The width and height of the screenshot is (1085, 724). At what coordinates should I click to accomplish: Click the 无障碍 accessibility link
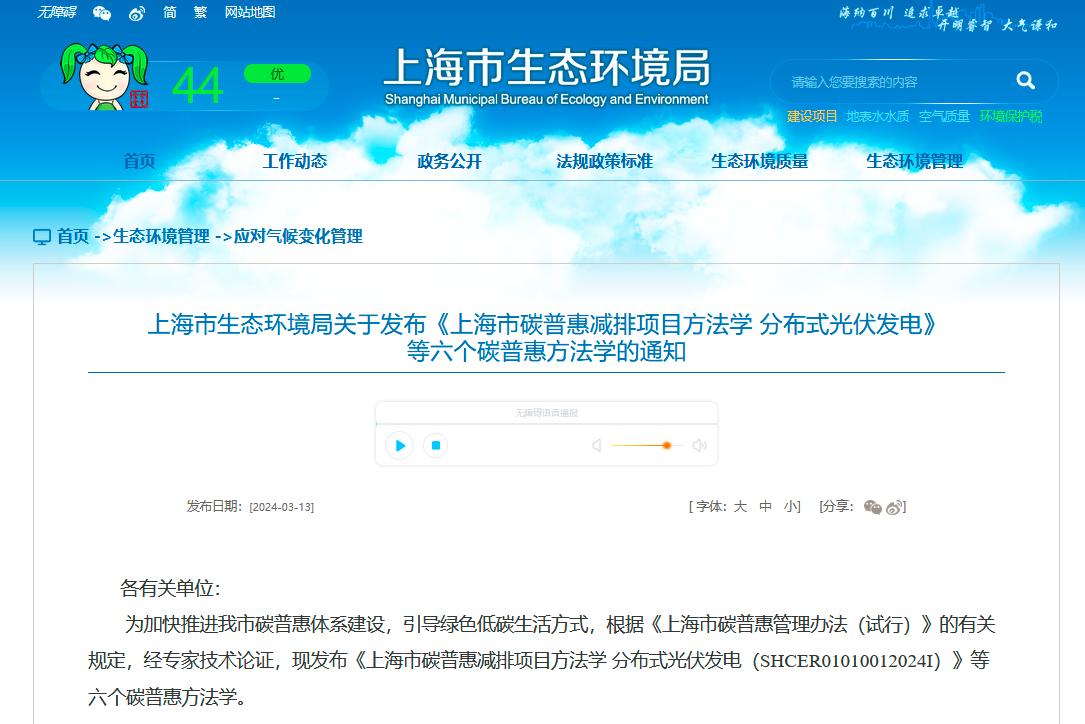coord(57,12)
